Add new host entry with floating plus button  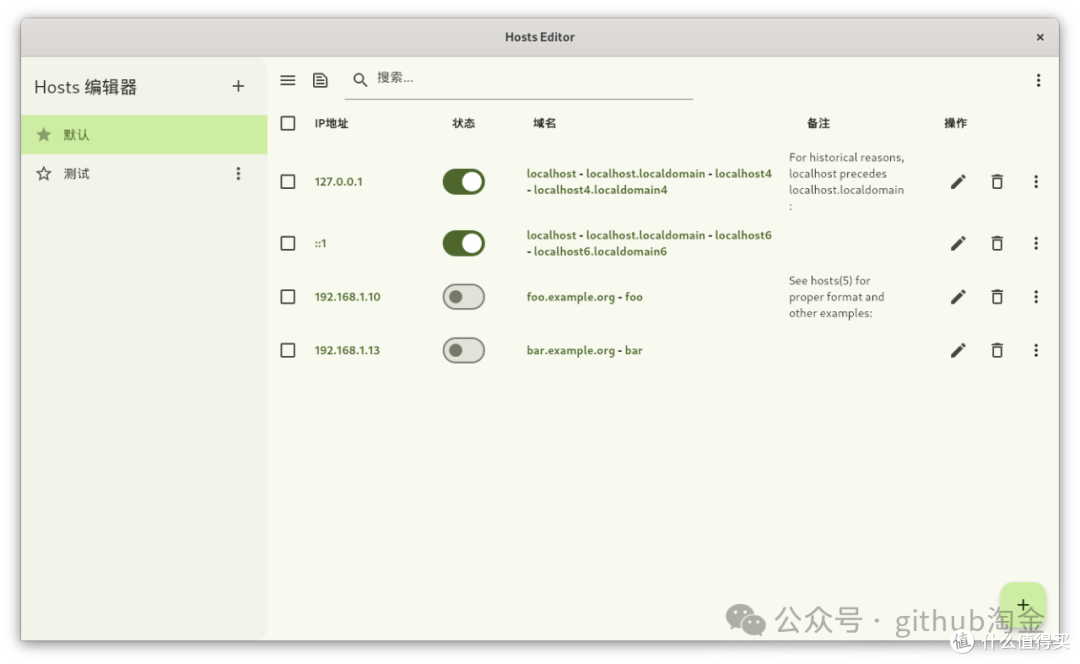tap(1023, 605)
